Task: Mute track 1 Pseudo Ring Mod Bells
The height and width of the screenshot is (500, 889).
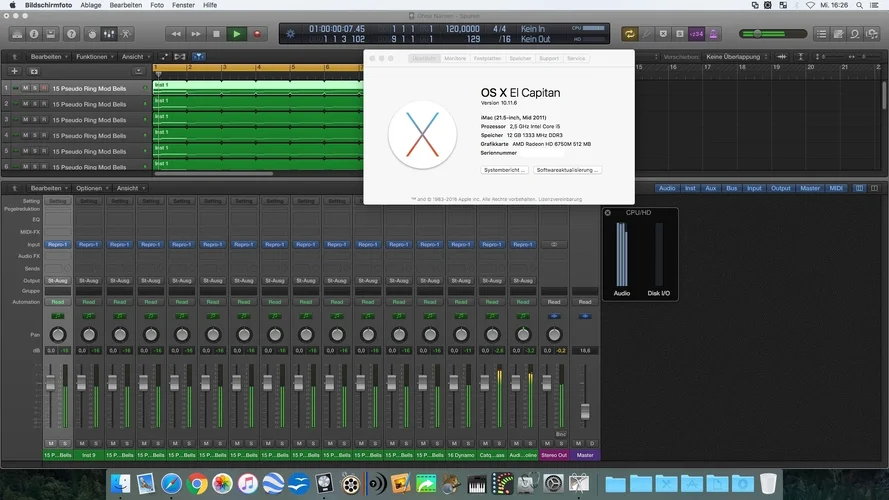Action: click(27, 88)
